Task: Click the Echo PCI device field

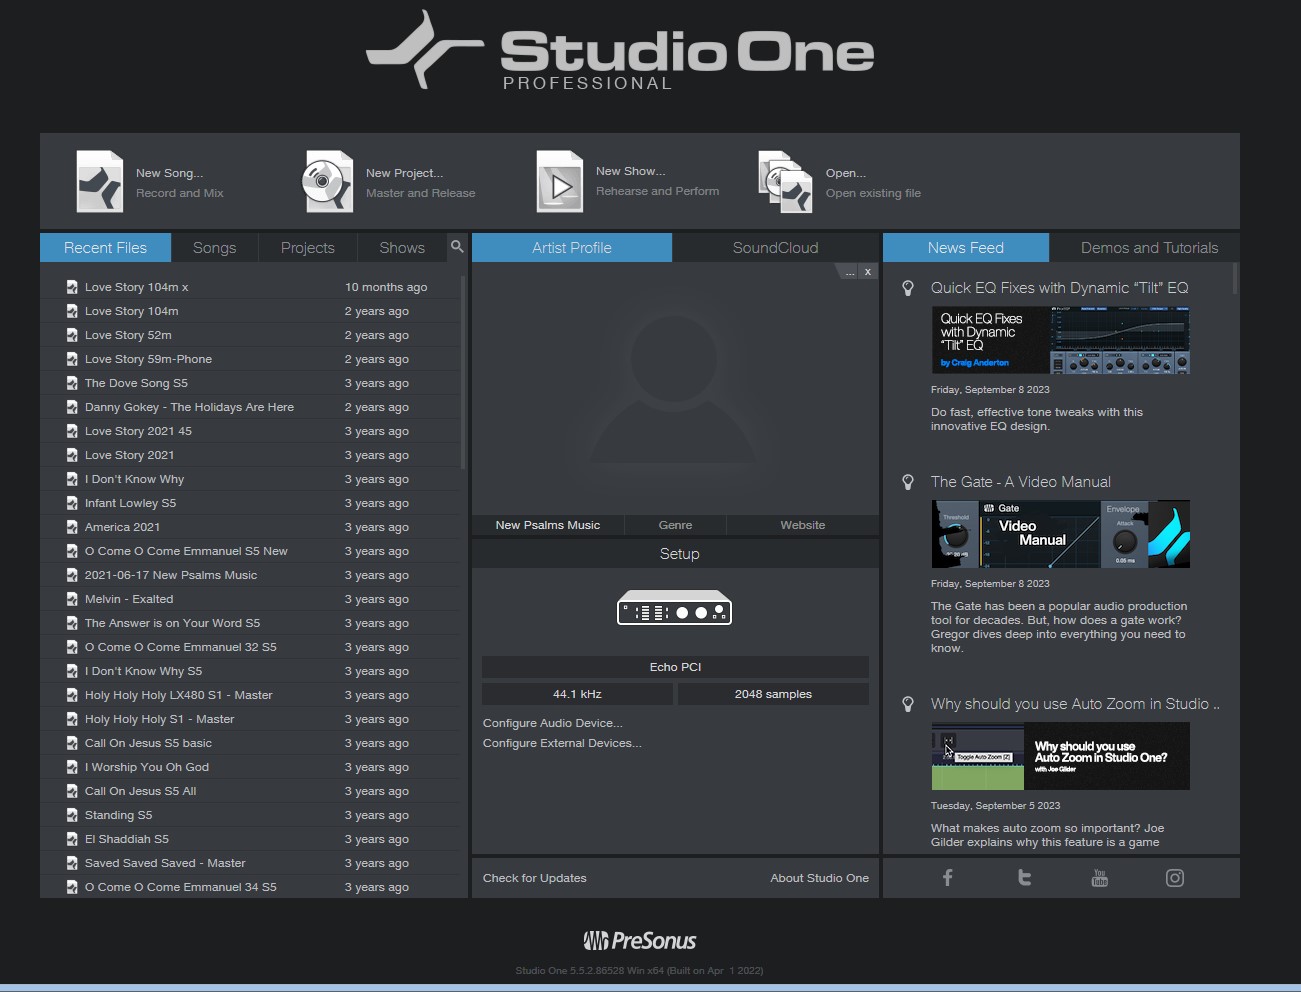Action: pyautogui.click(x=675, y=667)
